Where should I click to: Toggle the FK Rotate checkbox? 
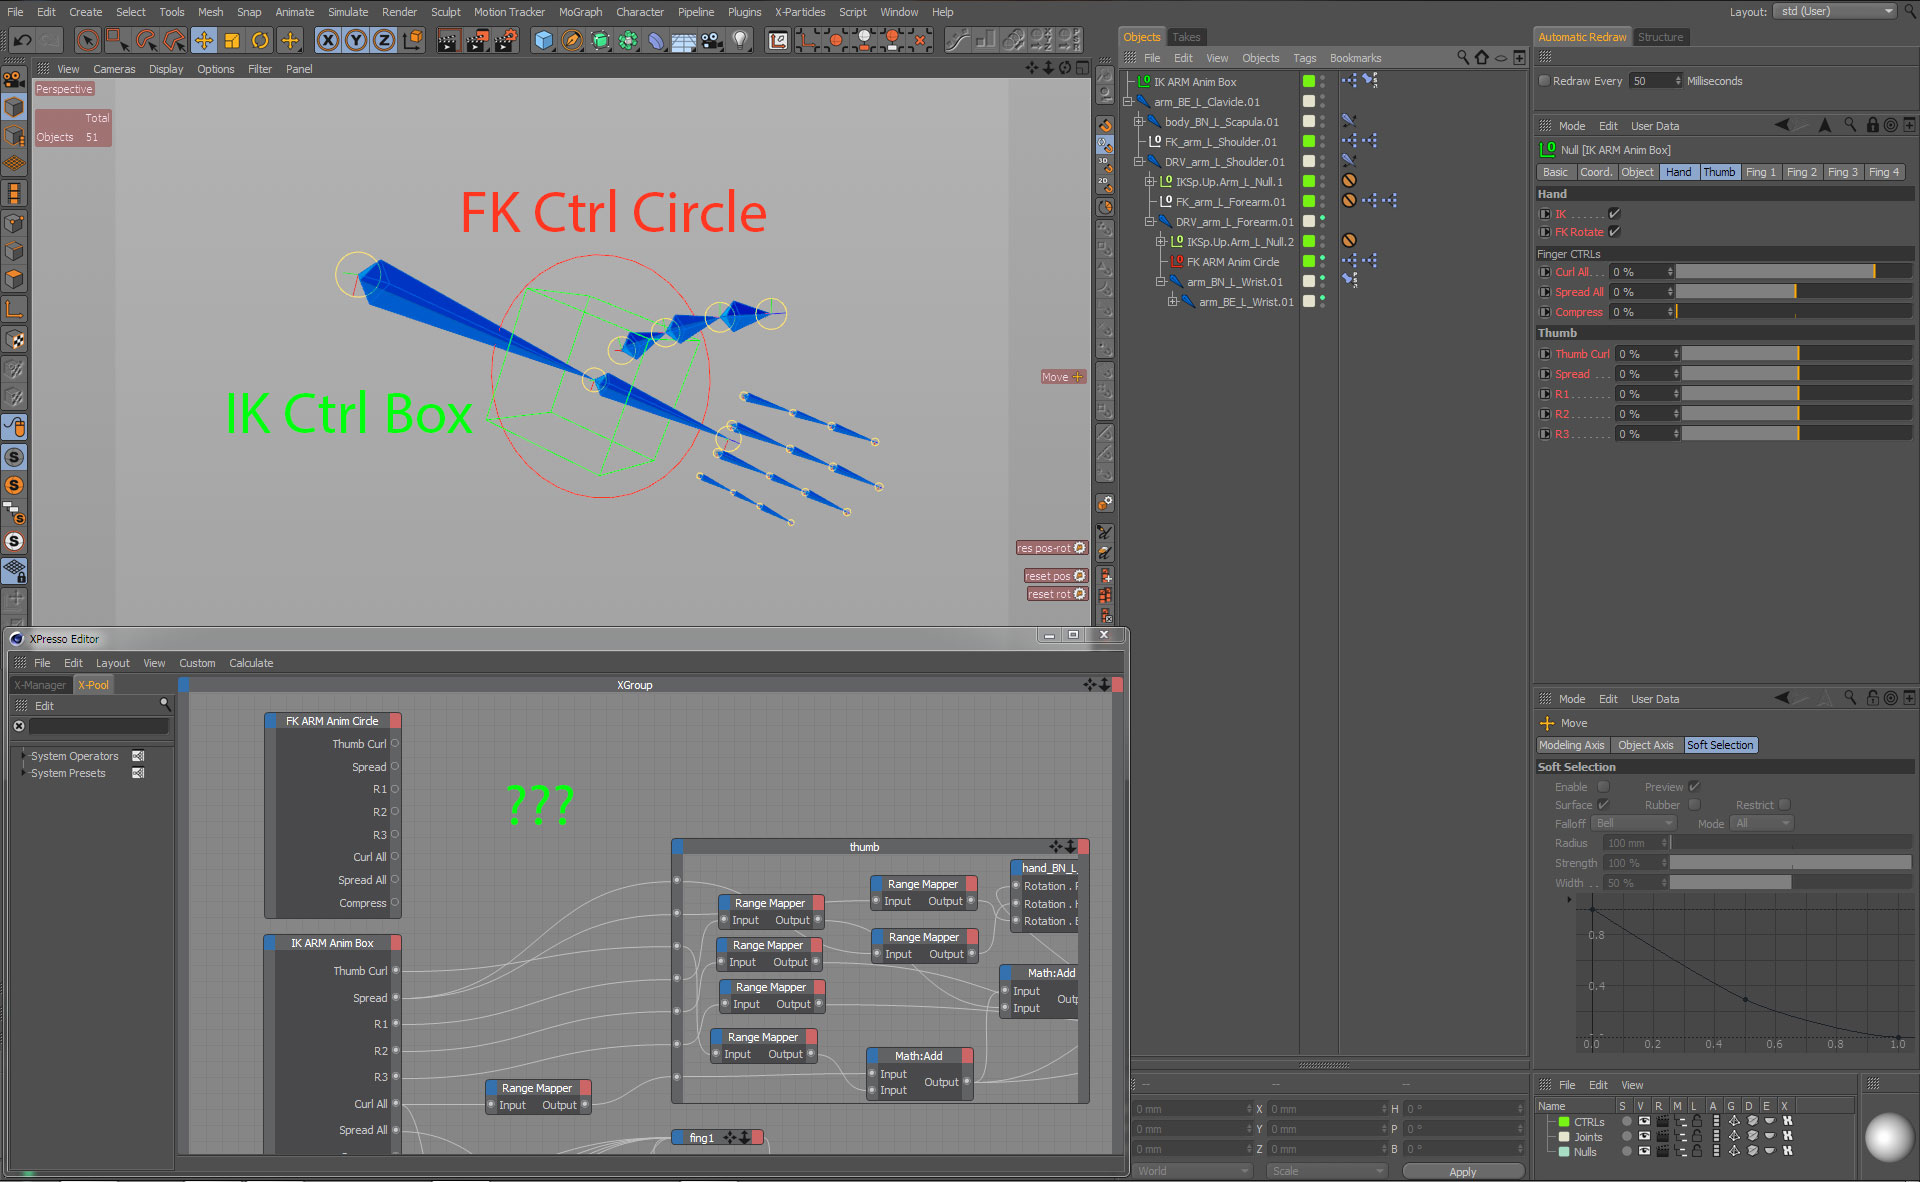1614,232
